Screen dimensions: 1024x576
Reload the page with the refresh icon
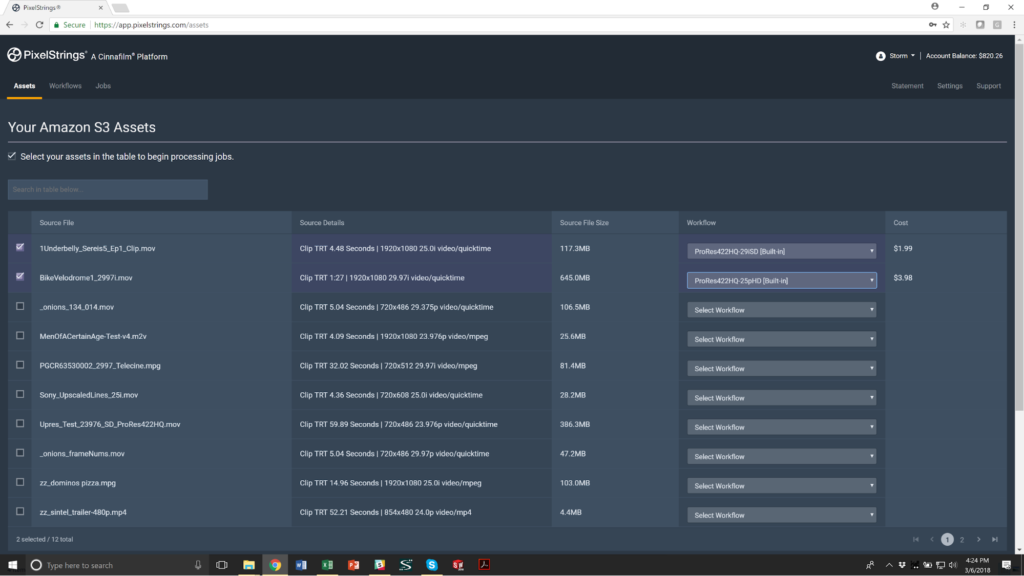(x=39, y=25)
